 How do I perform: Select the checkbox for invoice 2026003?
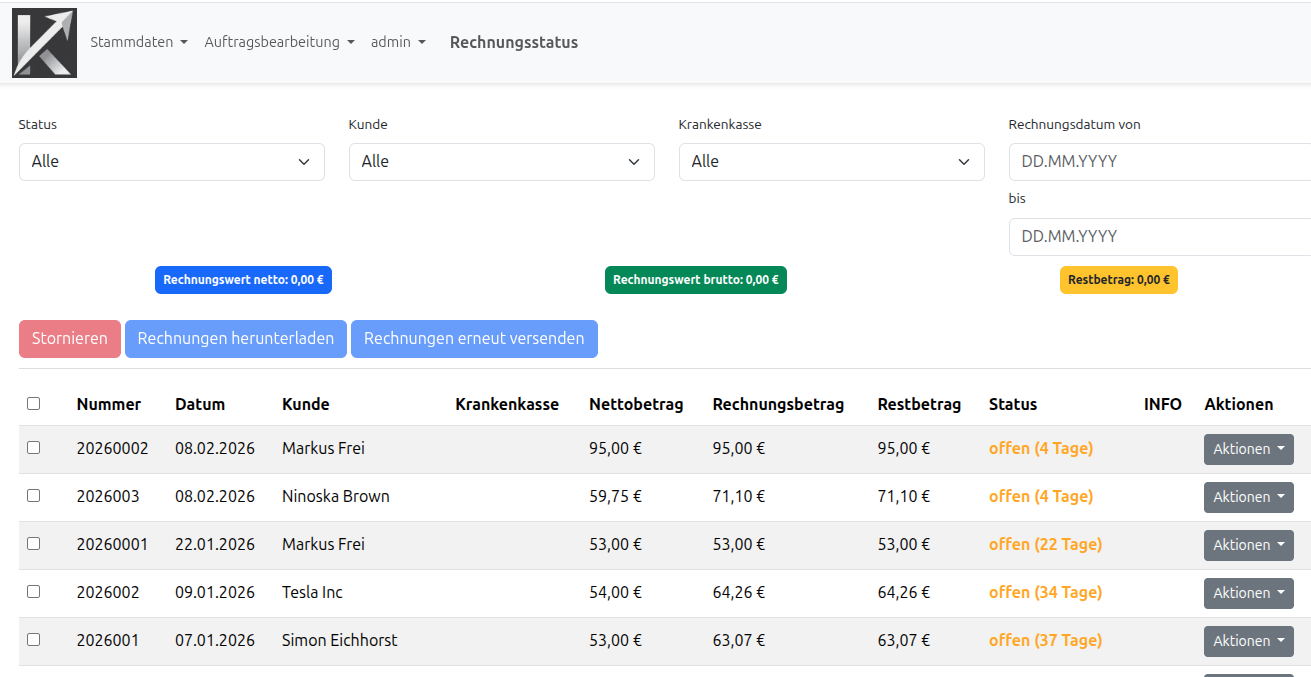tap(34, 496)
